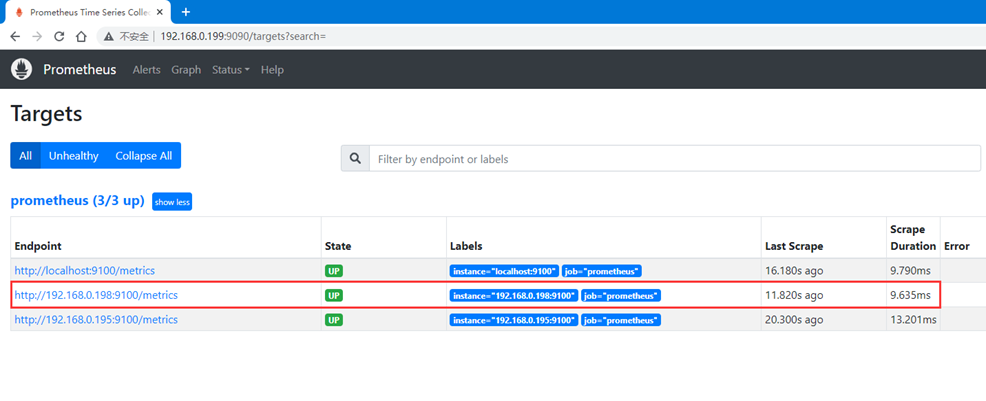Focus the Filter by endpoint or labels field

point(675,158)
